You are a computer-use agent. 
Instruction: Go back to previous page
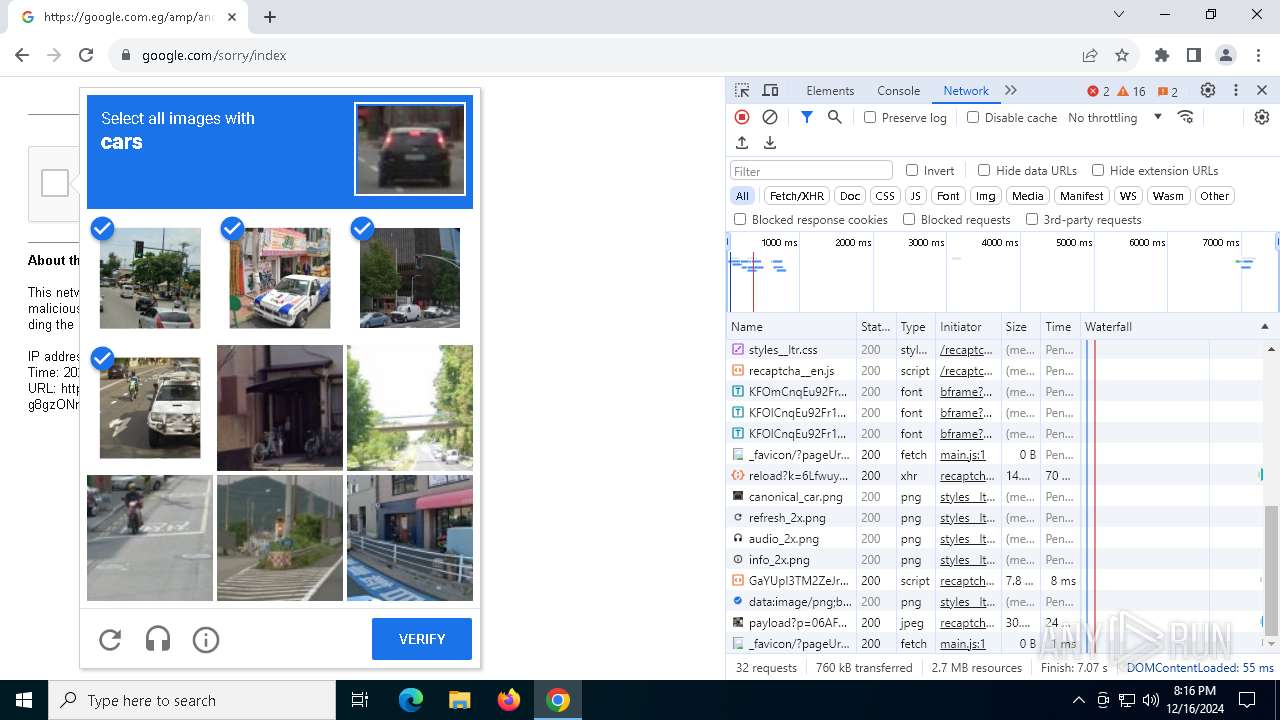[22, 55]
